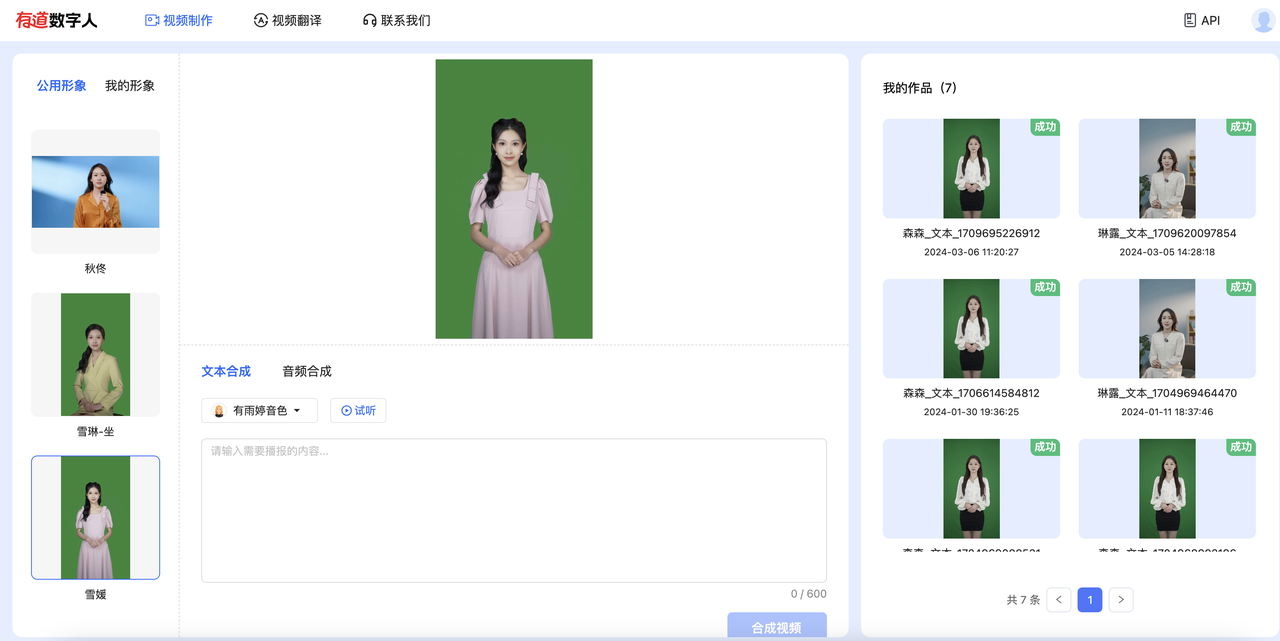Screen dimensions: 1280x641
Task: Choose the 雪琳-坐 avatar thumbnail
Action: tap(95, 354)
